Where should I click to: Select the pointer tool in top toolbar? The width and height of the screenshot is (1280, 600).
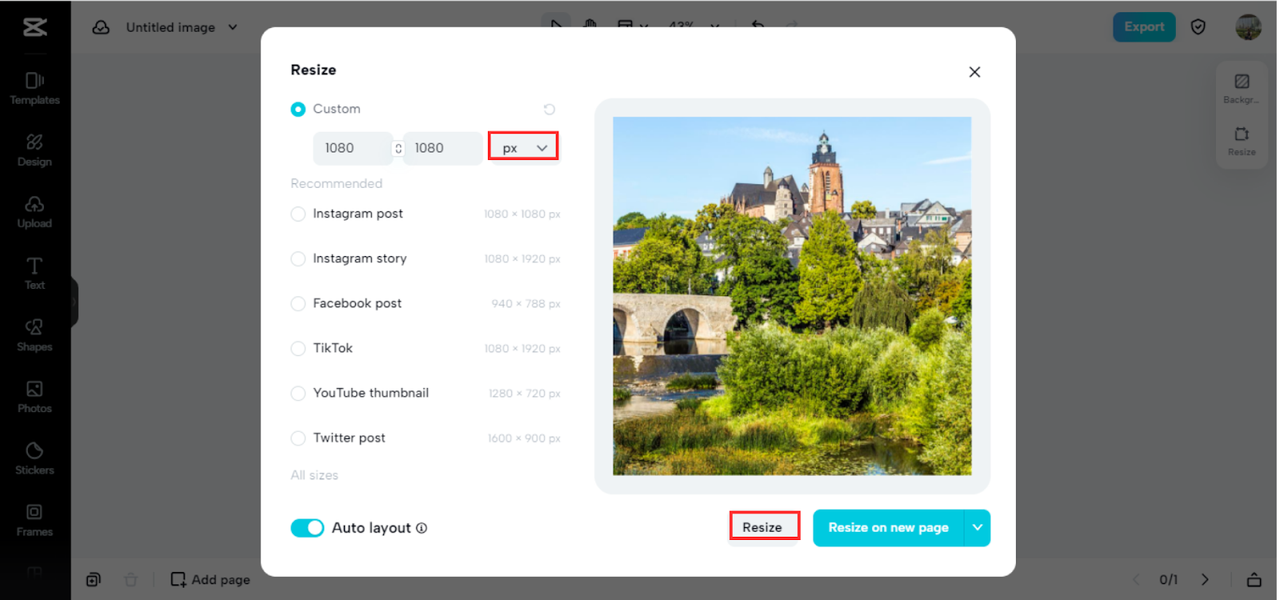(x=556, y=26)
